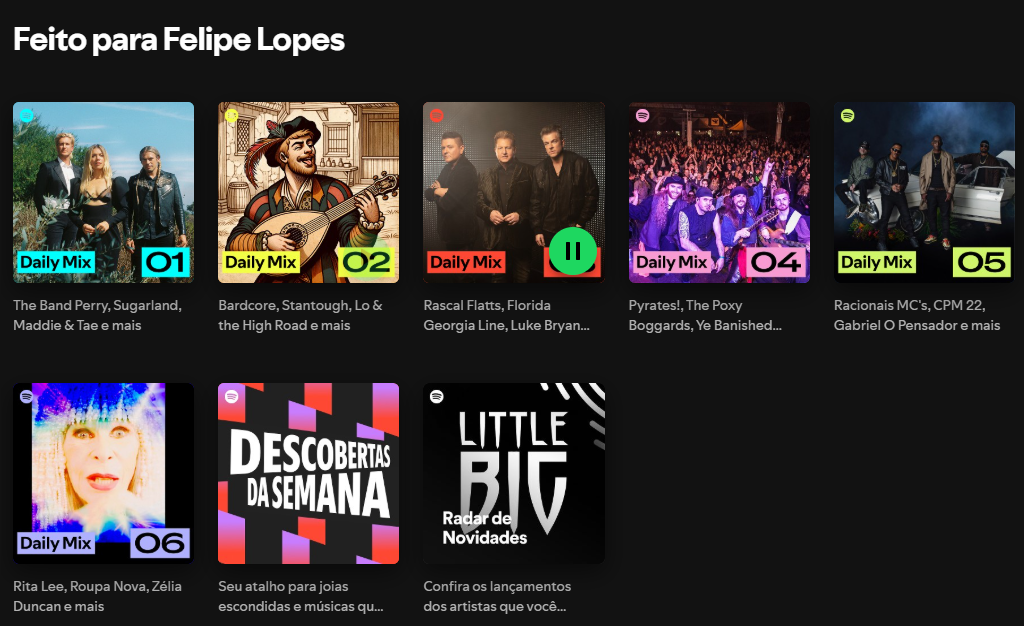The width and height of the screenshot is (1024, 626).
Task: Click the Feito para Felipe Lopes heading
Action: pyautogui.click(x=178, y=39)
